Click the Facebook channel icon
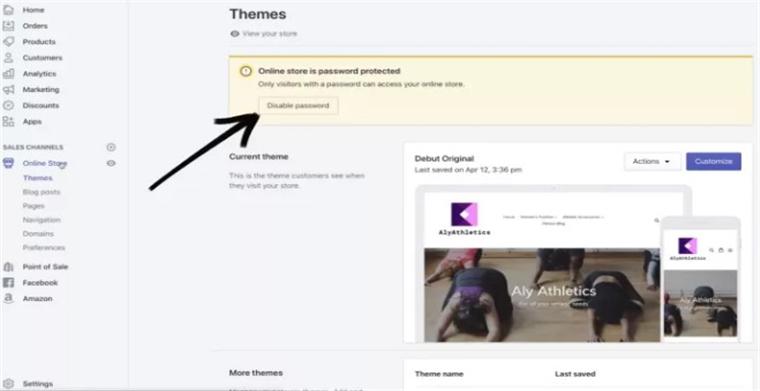 coord(8,282)
